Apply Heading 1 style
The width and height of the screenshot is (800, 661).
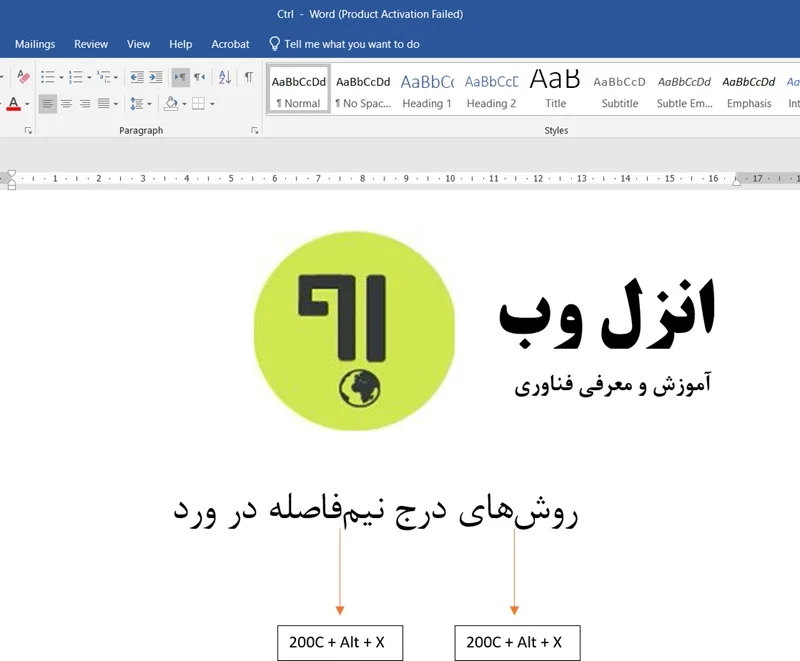[427, 89]
